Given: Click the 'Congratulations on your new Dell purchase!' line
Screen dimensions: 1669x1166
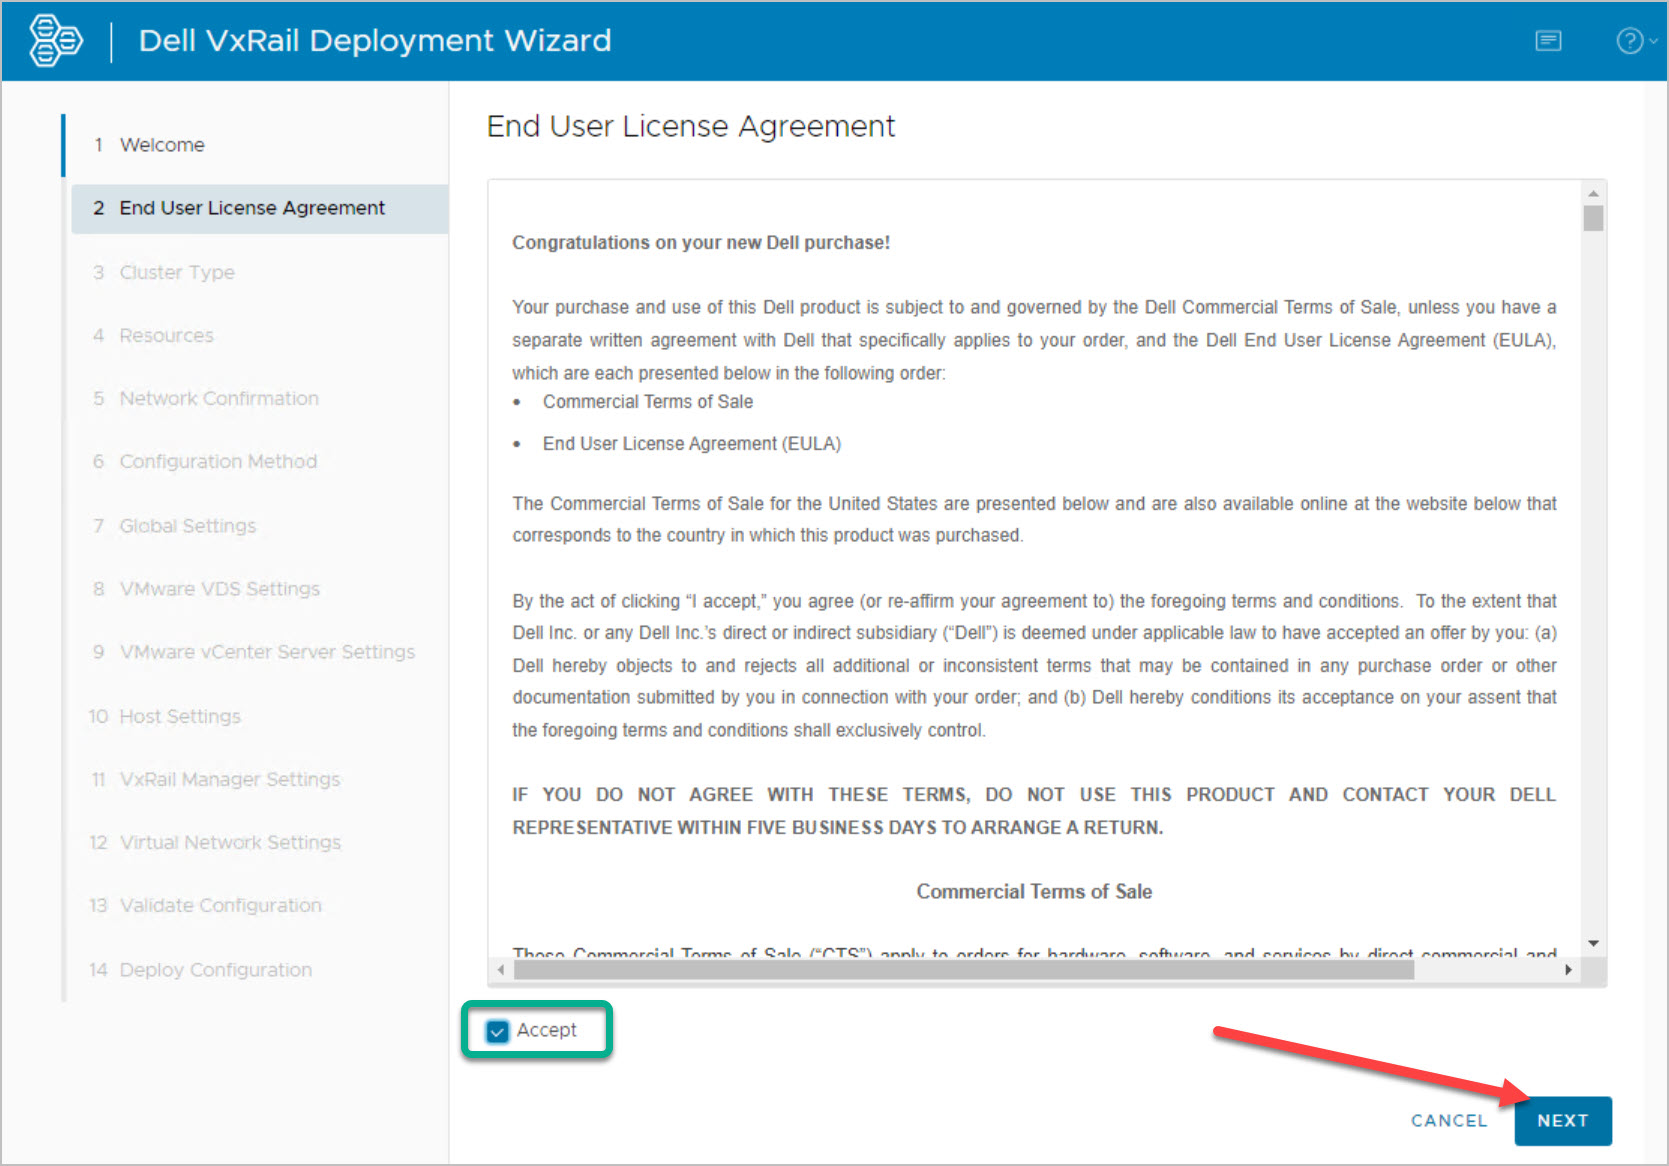Looking at the screenshot, I should click(701, 243).
